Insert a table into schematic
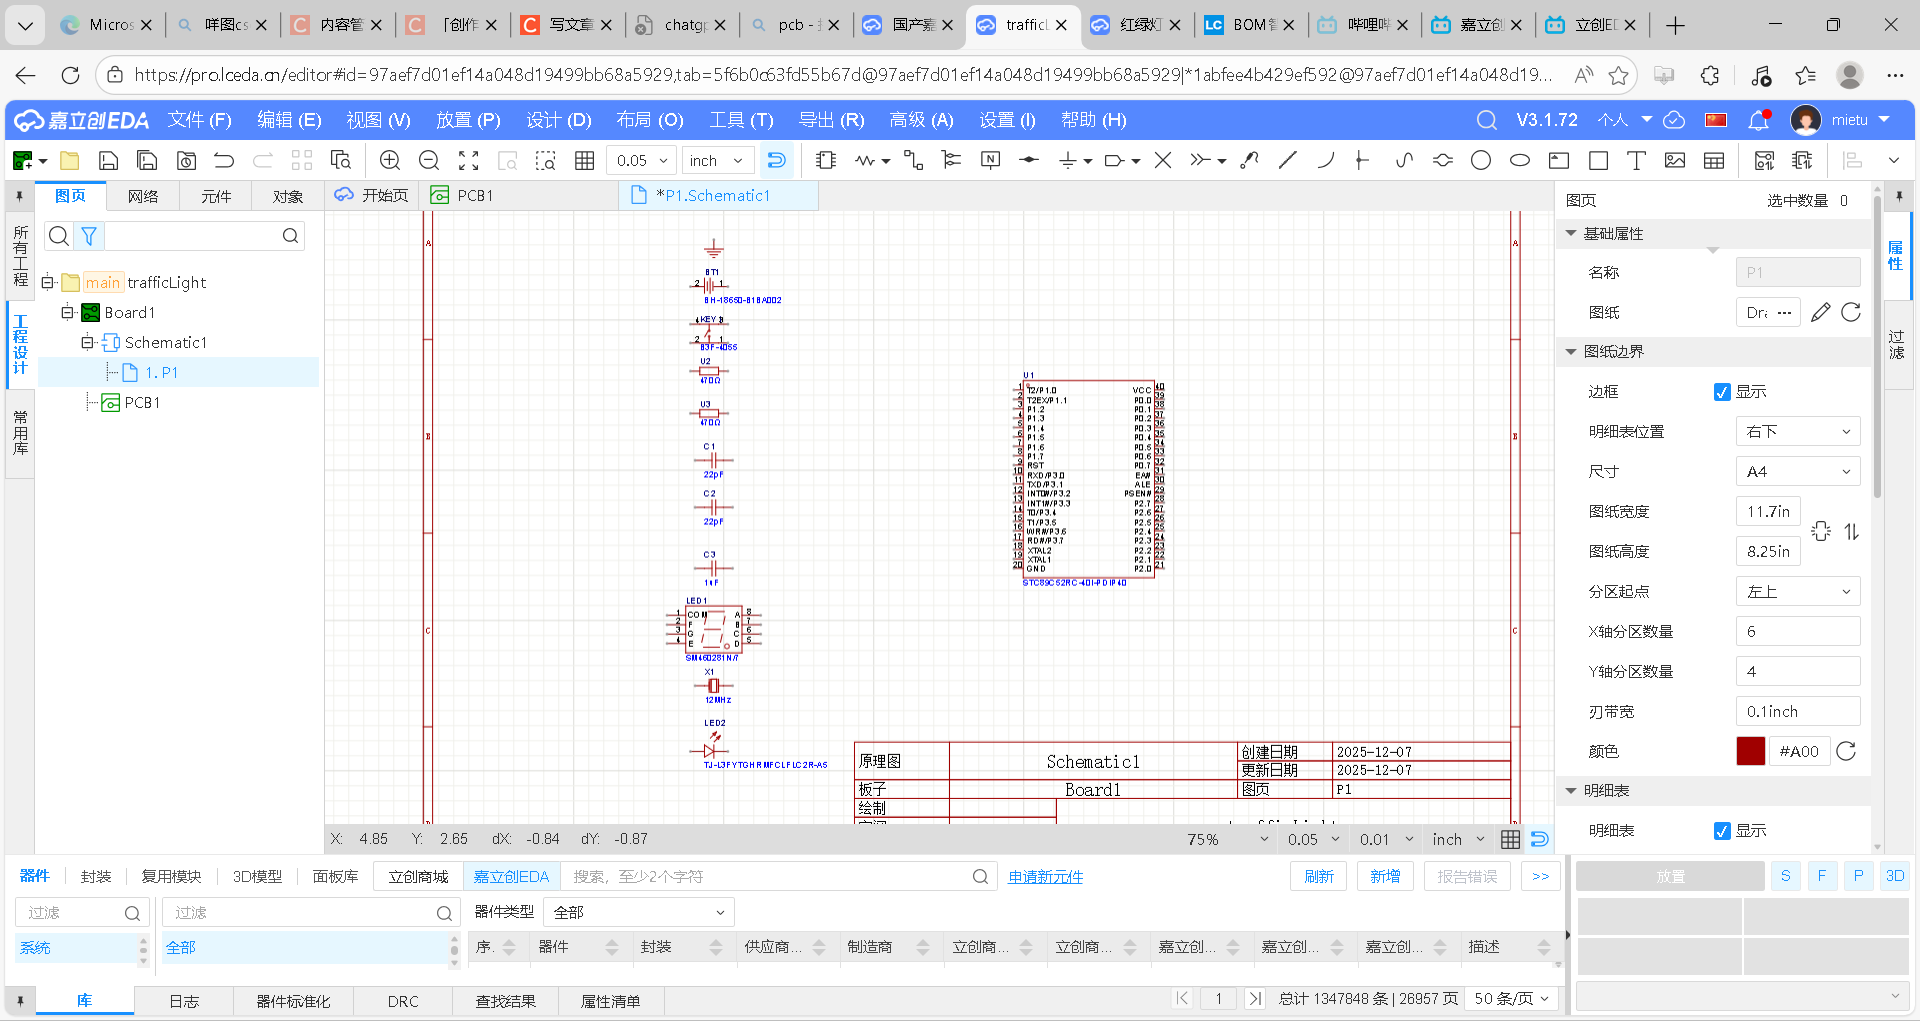This screenshot has width=1920, height=1021. coord(1714,160)
